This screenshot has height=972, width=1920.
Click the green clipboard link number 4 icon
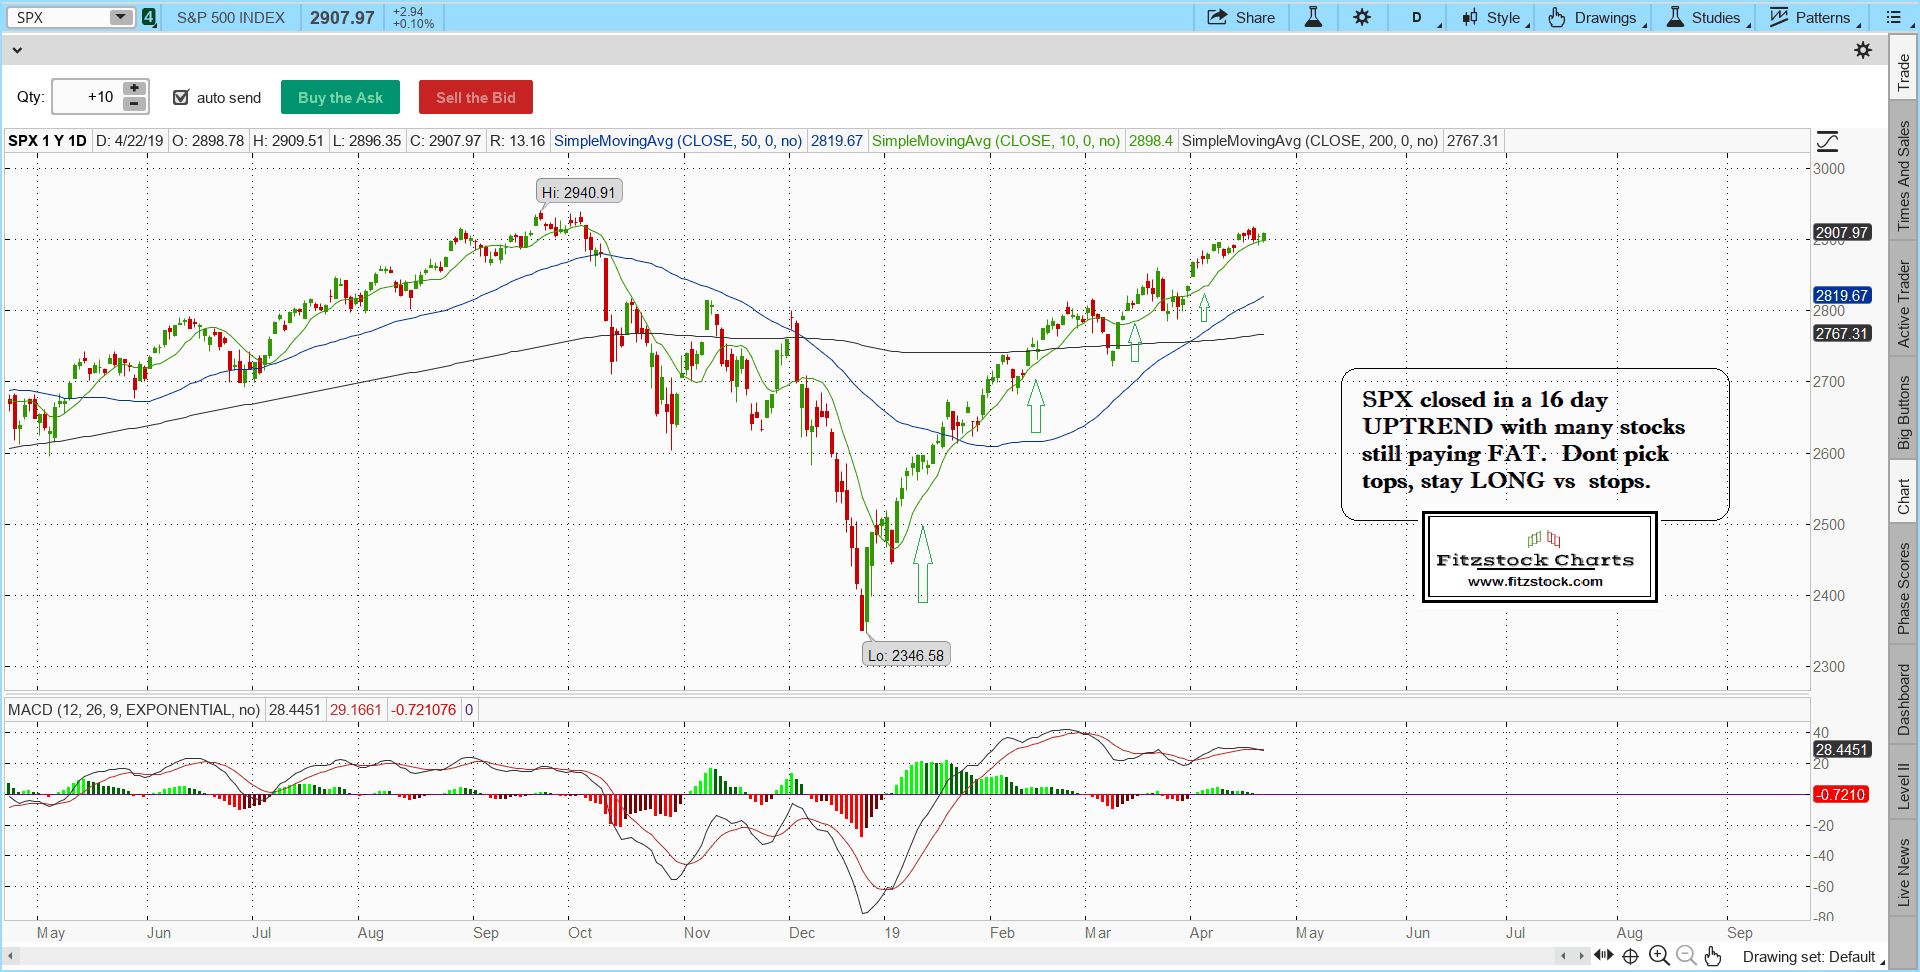coord(149,18)
